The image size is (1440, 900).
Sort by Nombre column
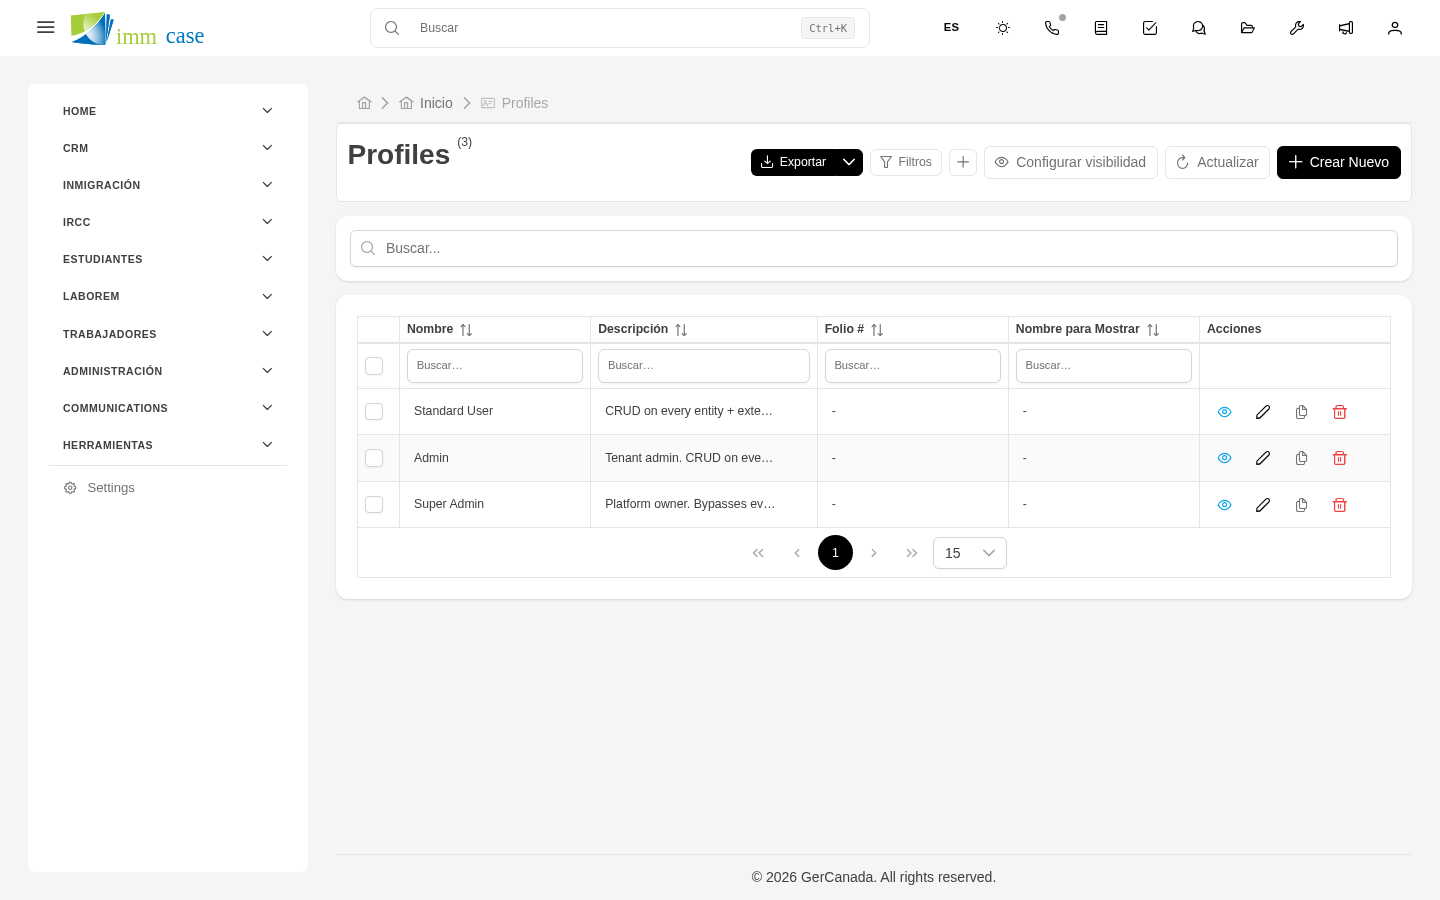[466, 330]
